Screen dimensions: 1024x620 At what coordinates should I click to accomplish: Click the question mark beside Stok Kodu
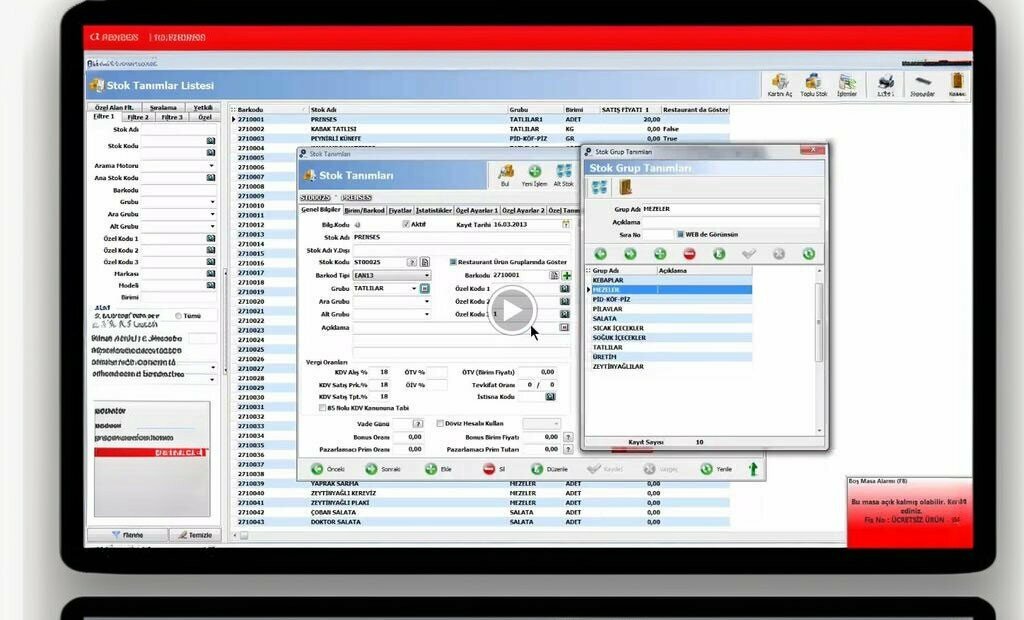pyautogui.click(x=411, y=262)
